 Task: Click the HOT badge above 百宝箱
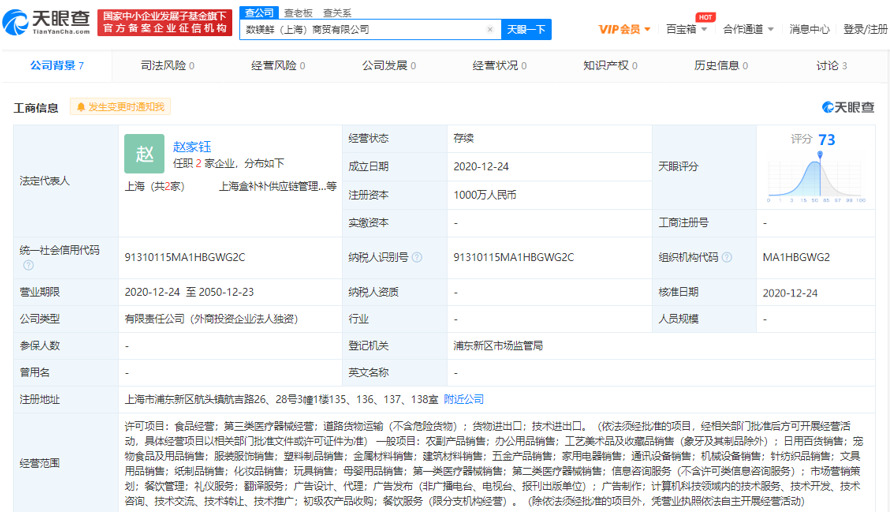point(705,17)
